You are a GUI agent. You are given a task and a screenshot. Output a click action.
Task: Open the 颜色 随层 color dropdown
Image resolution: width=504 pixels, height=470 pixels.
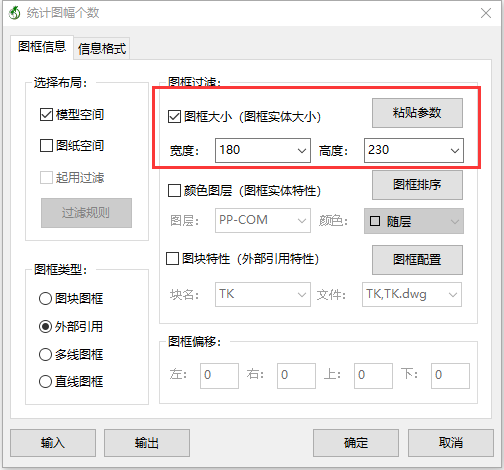414,221
